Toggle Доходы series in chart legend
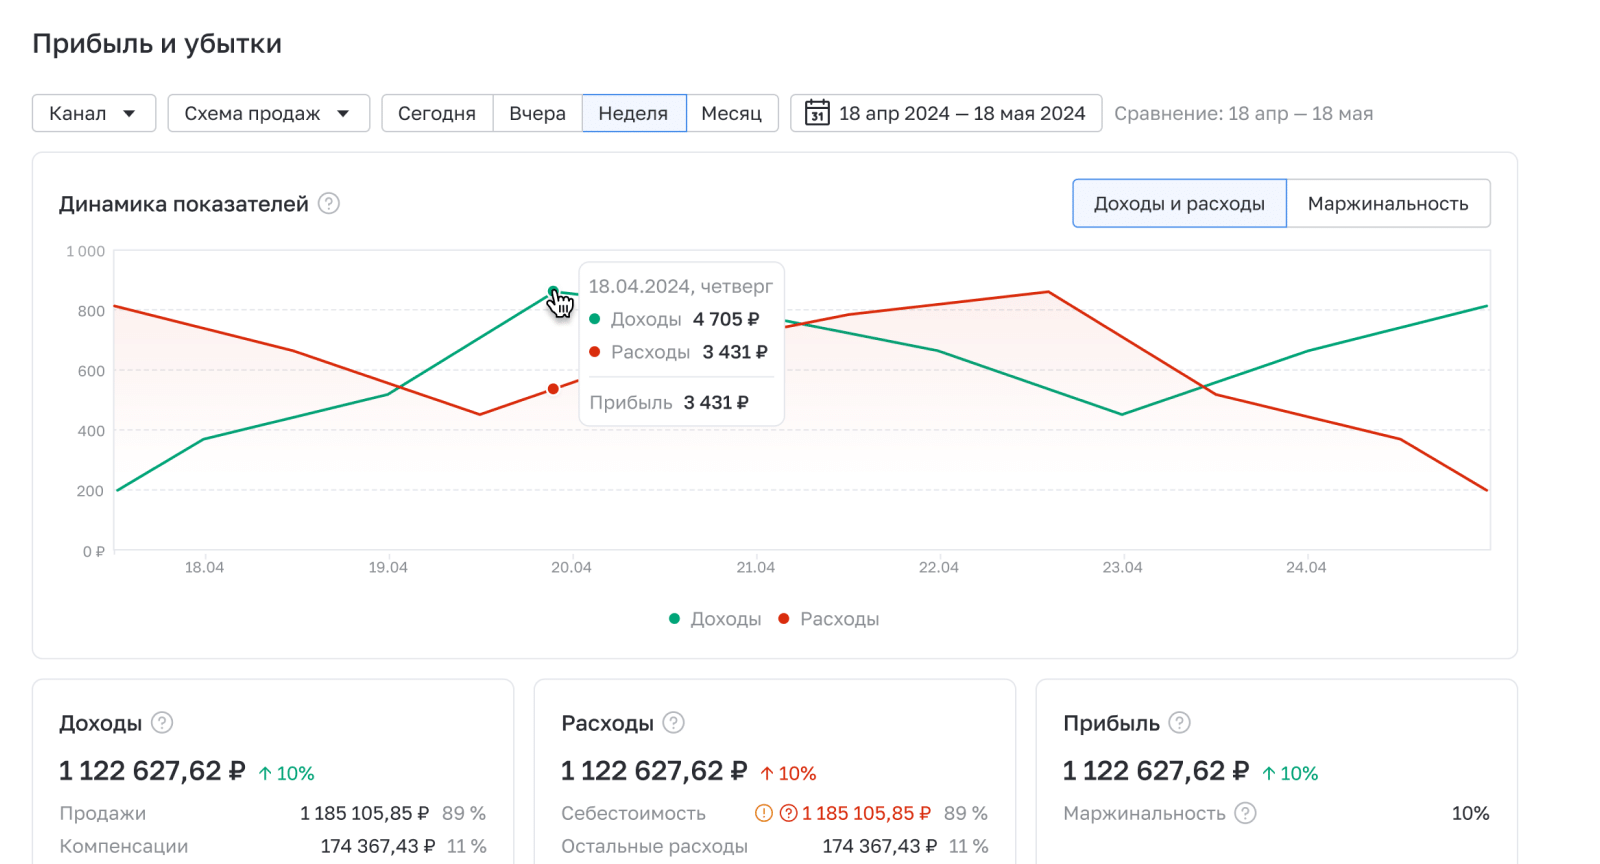The image size is (1600, 864). coord(715,619)
